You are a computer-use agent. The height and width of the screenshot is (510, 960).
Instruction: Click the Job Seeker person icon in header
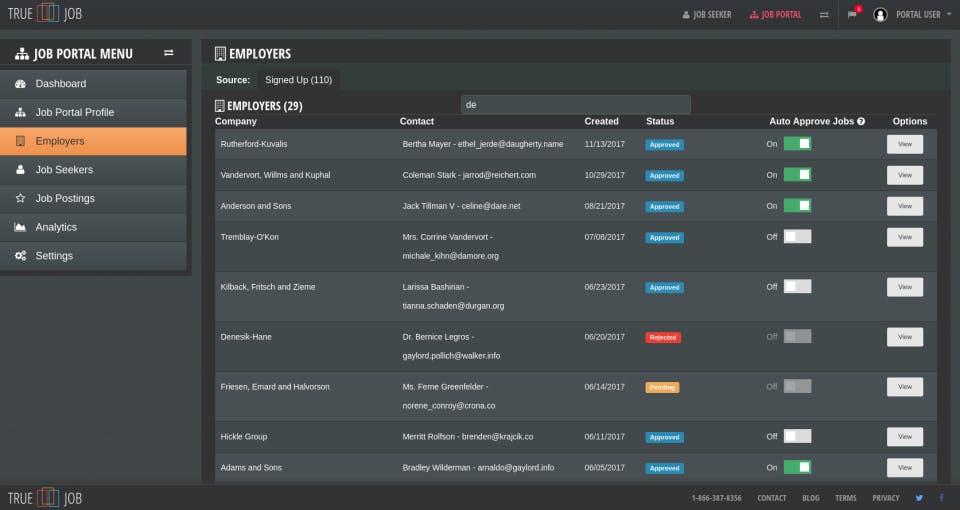point(686,15)
